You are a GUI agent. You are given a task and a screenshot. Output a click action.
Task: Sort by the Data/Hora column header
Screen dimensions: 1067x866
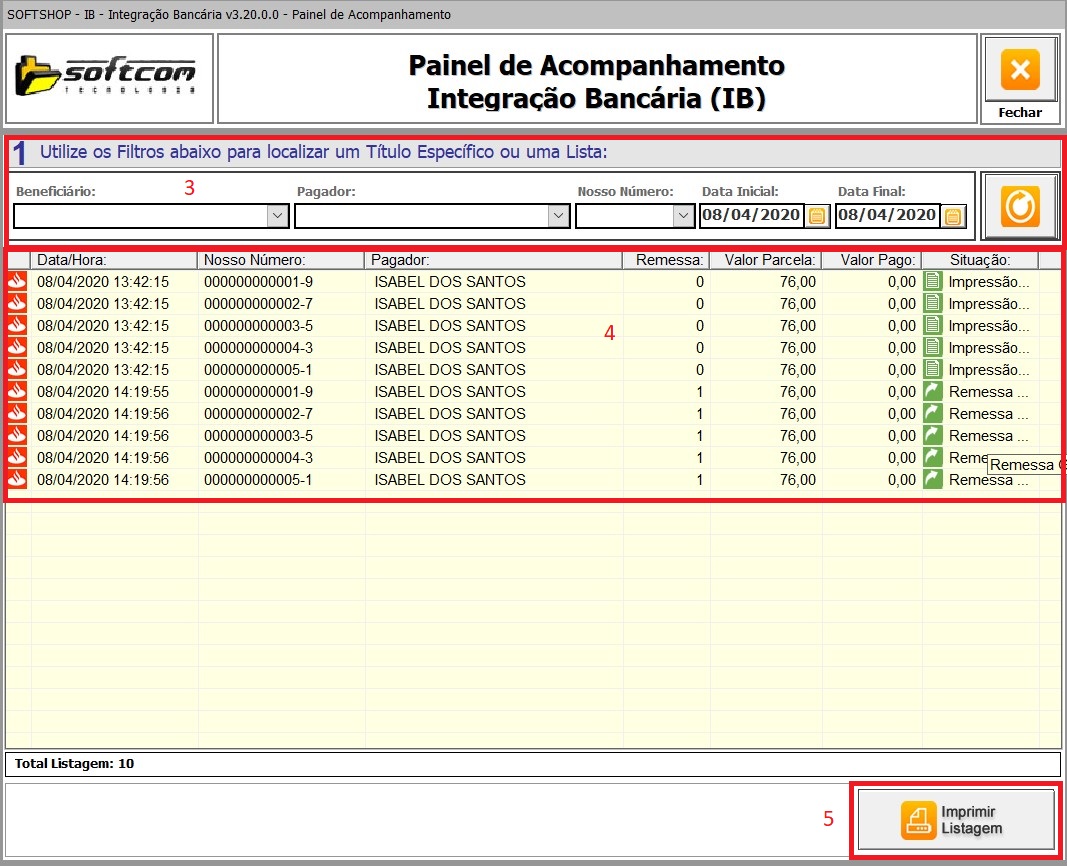(x=114, y=260)
